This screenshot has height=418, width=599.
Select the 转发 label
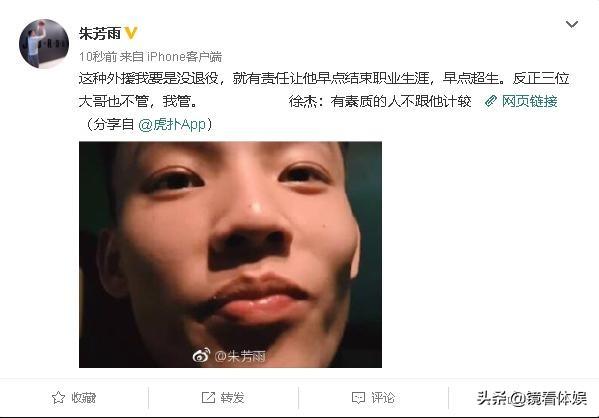click(x=232, y=398)
